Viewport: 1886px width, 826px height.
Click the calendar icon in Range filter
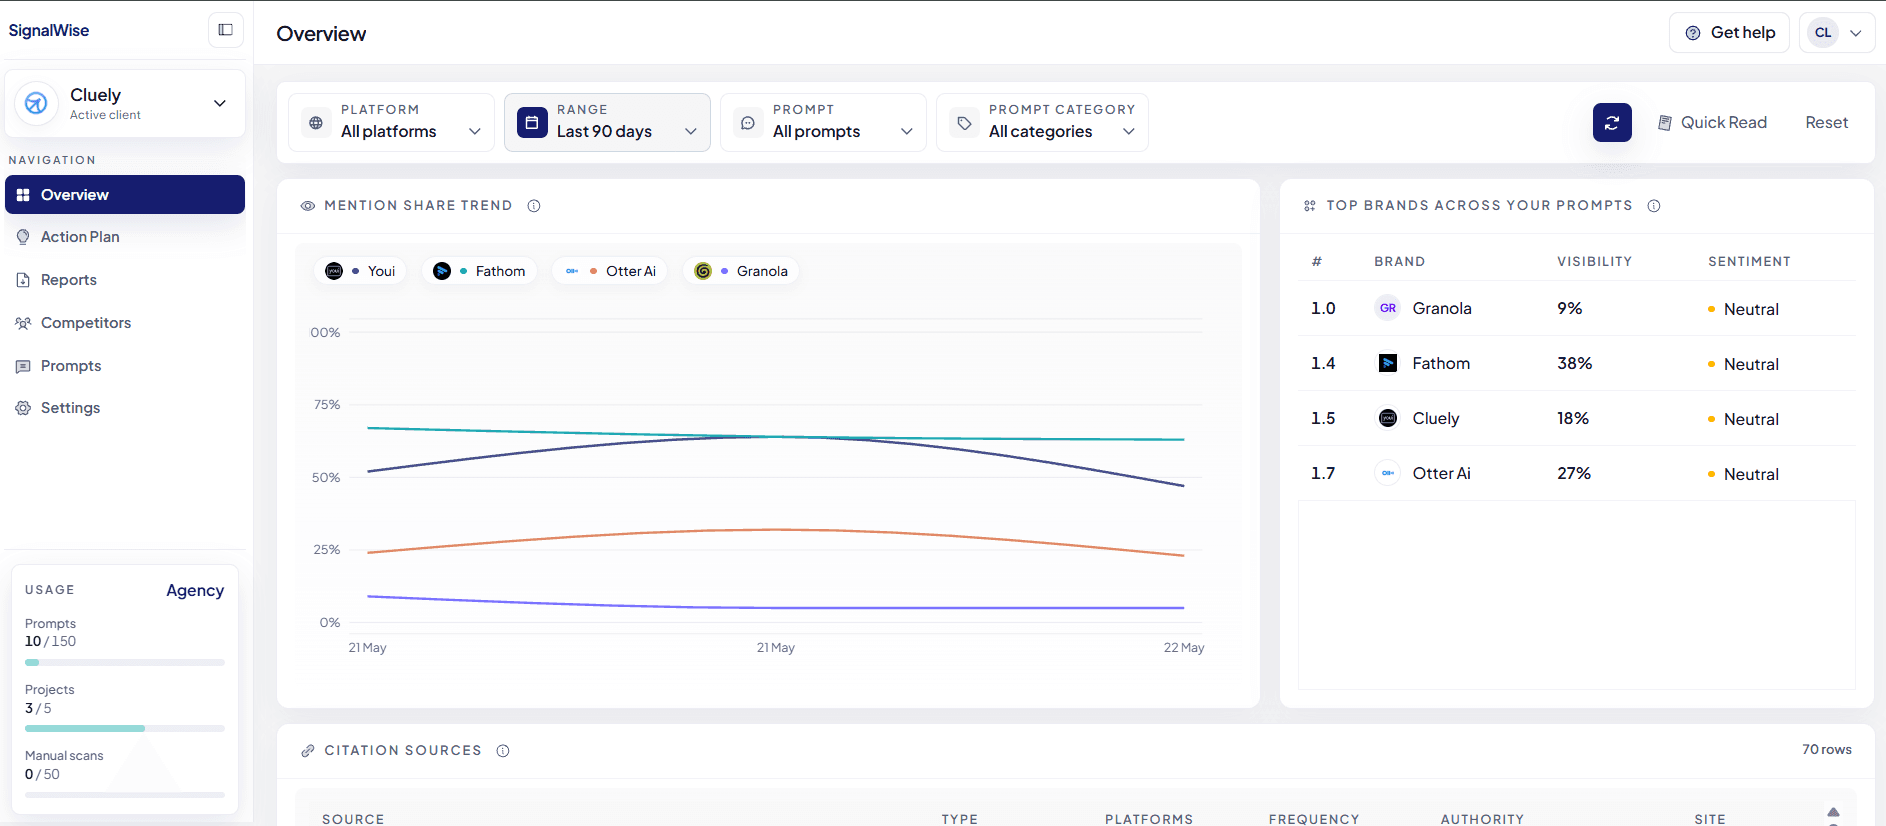(532, 123)
